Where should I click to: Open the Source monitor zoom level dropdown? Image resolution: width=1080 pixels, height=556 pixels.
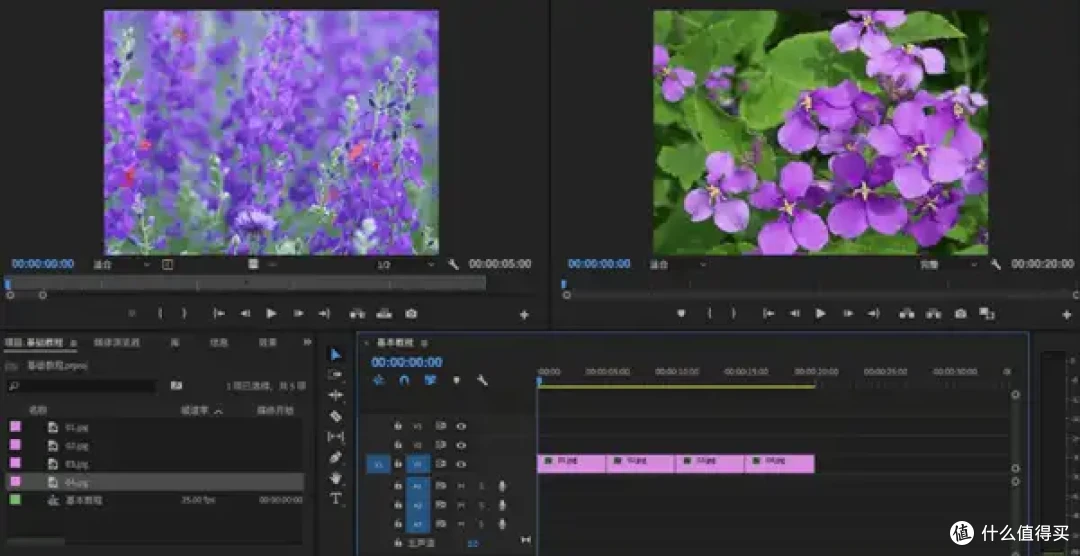point(122,264)
